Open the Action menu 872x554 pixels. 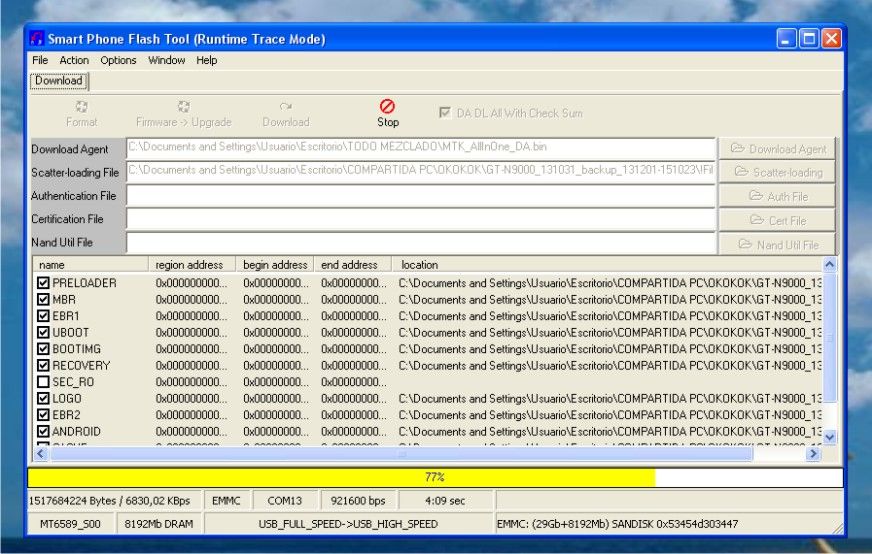coord(74,60)
